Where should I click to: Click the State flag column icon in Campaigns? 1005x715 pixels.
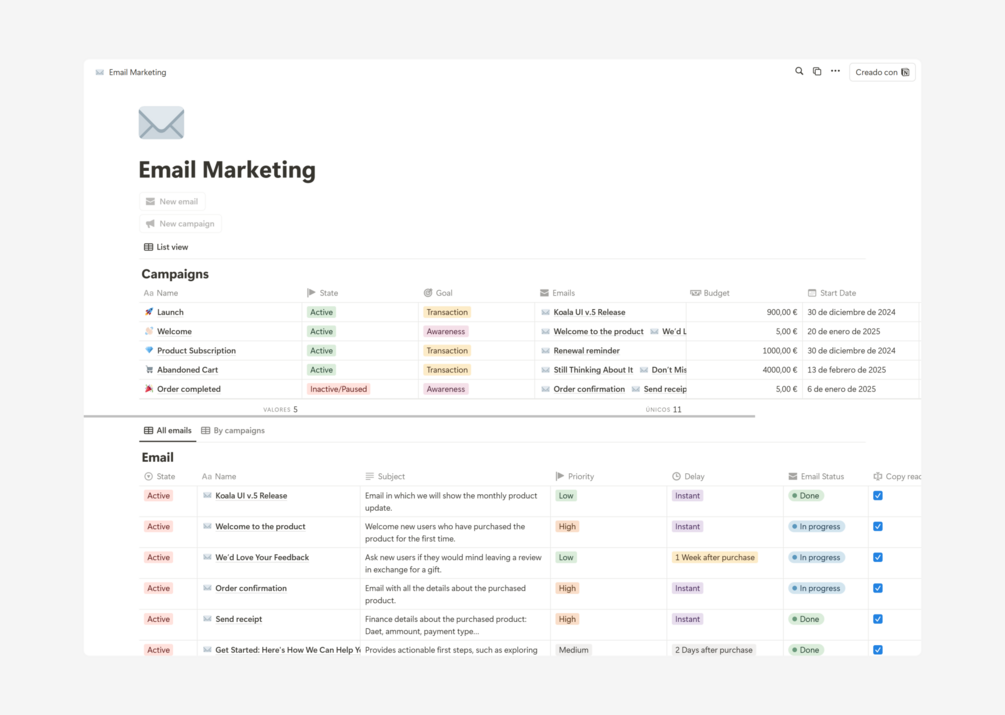click(x=311, y=293)
